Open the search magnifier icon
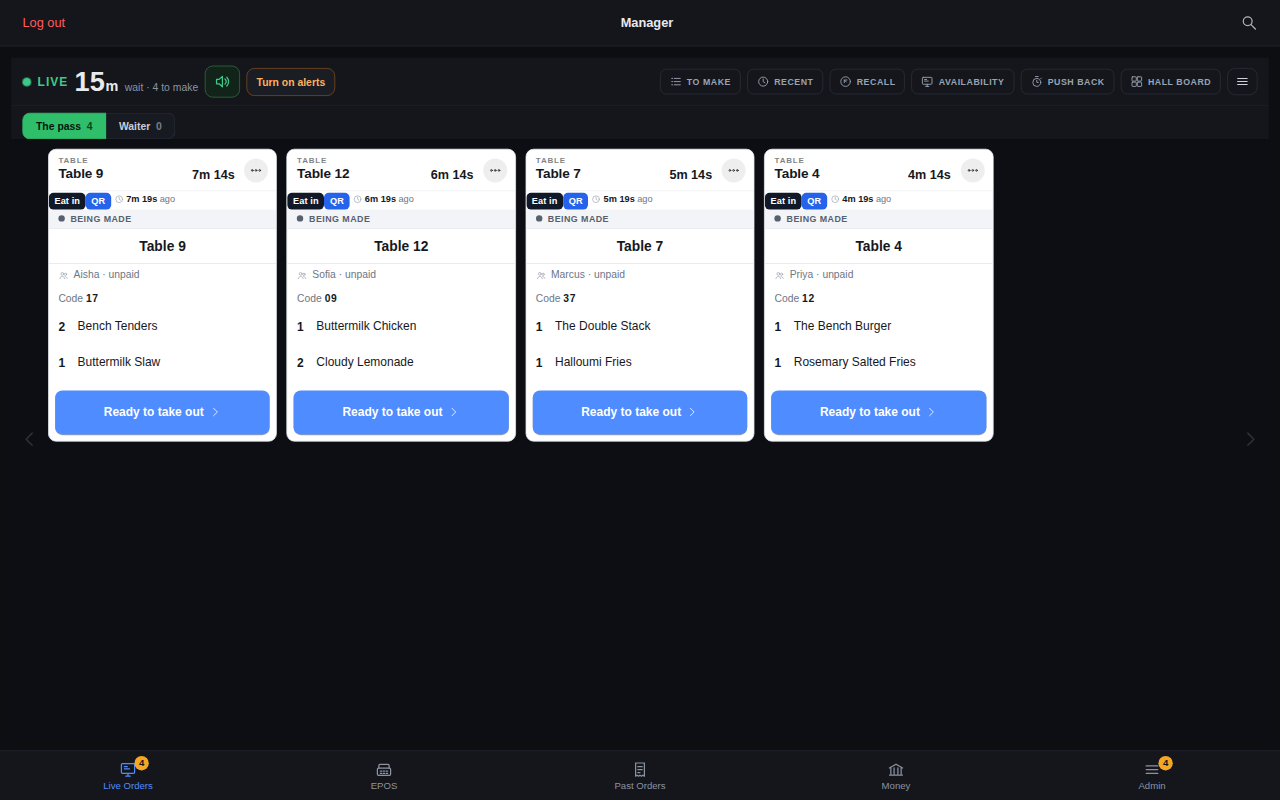Viewport: 1280px width, 800px height. click(1249, 23)
